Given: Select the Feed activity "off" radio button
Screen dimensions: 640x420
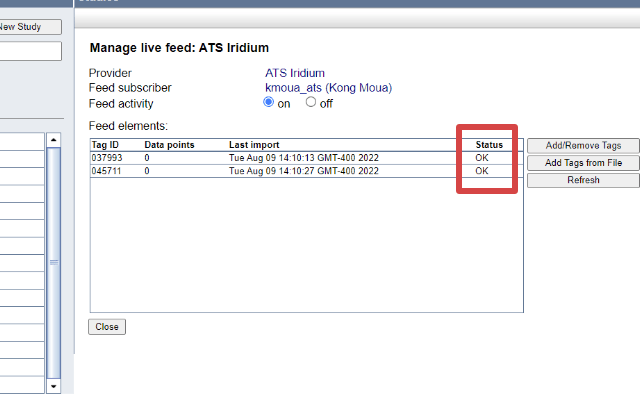Looking at the screenshot, I should pyautogui.click(x=311, y=102).
